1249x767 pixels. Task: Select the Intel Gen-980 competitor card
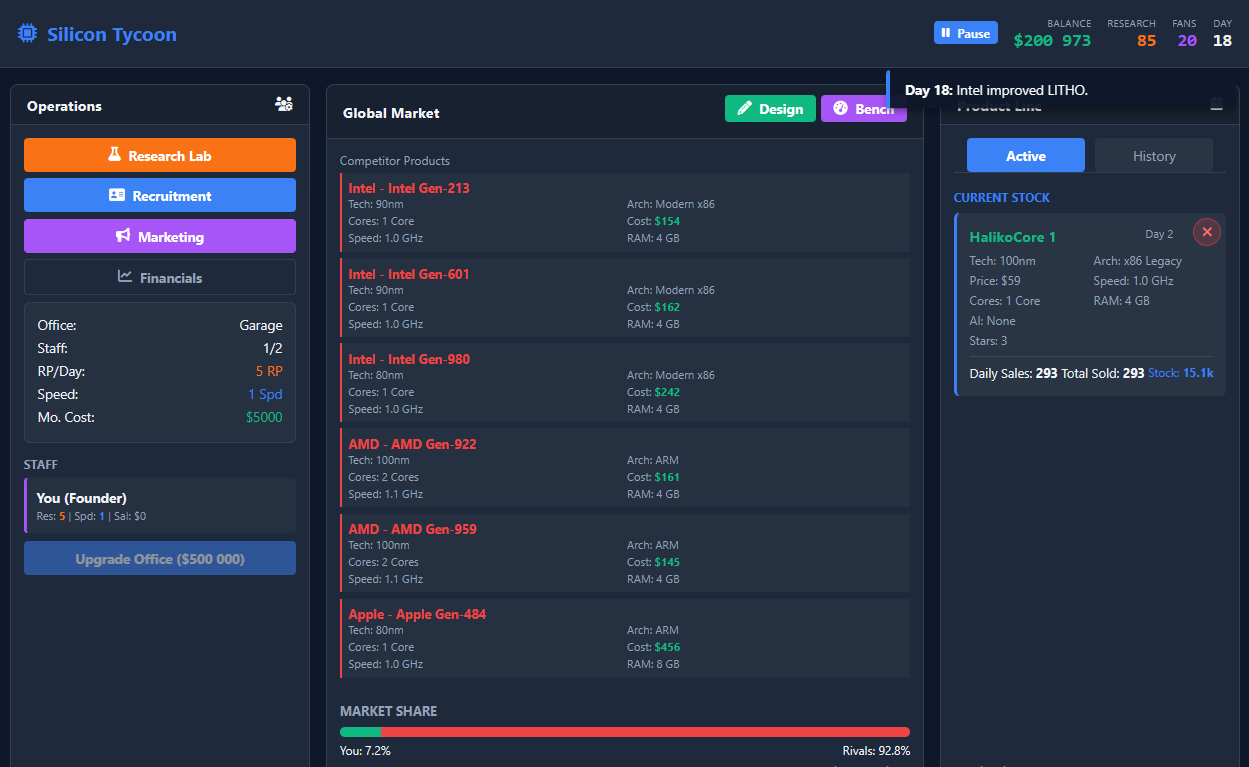(x=625, y=383)
